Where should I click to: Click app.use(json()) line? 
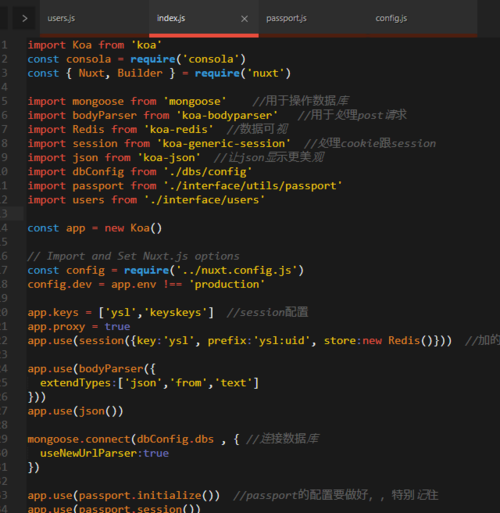(x=75, y=411)
